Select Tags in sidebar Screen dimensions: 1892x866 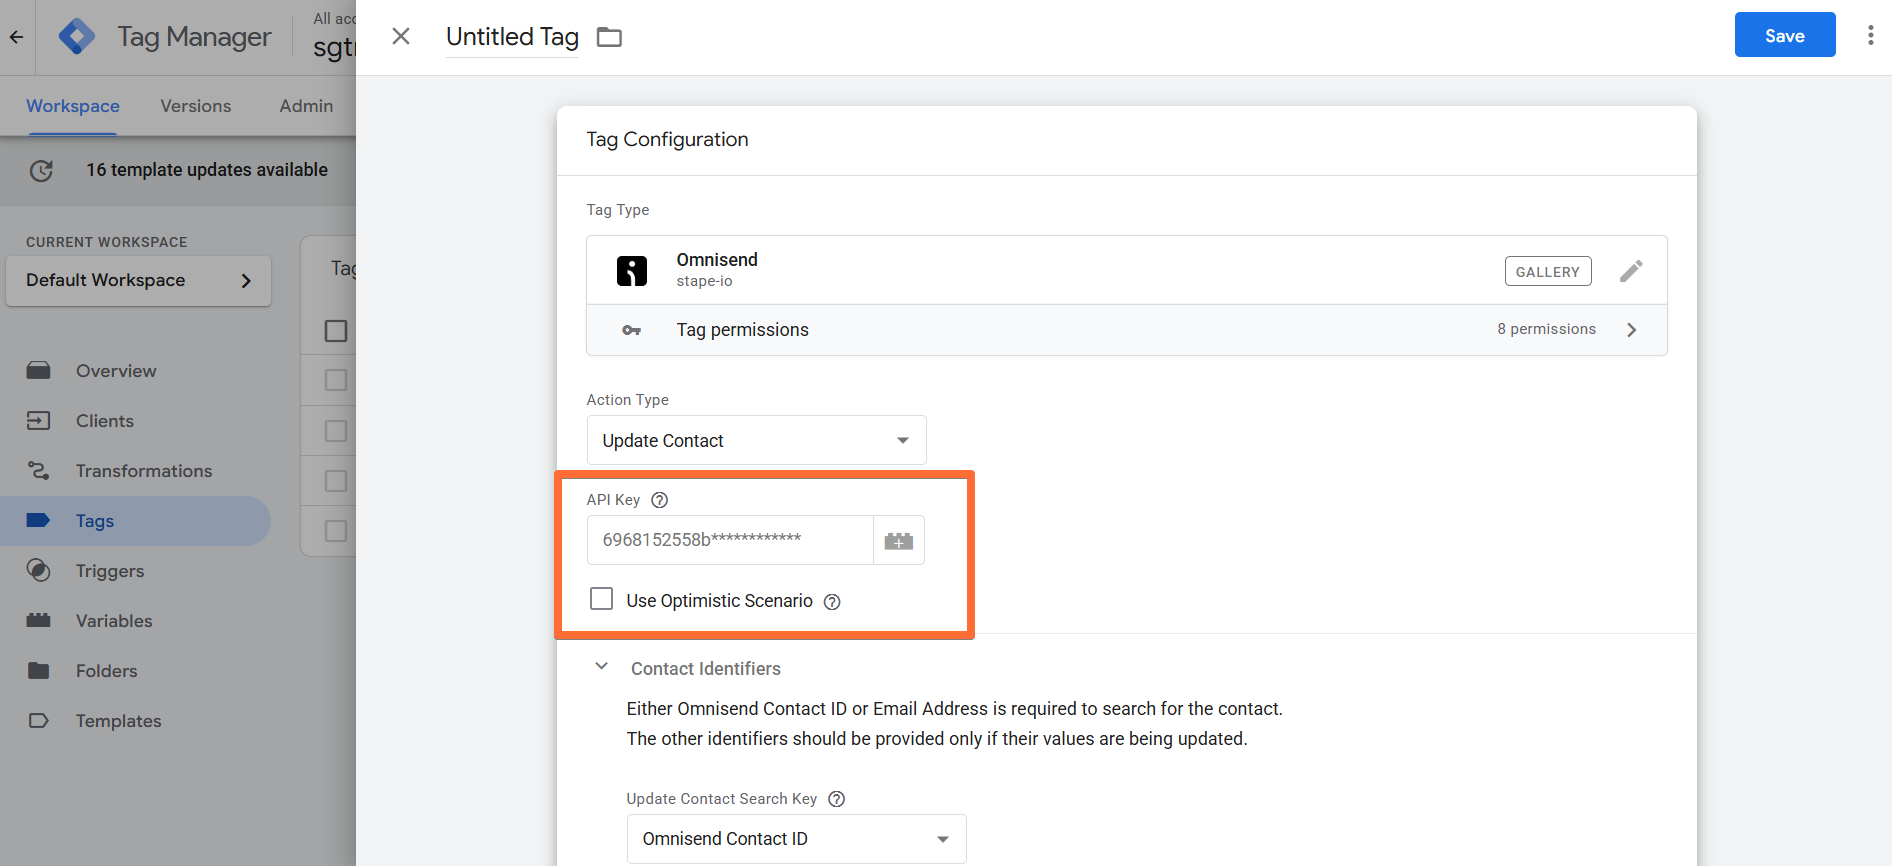(x=95, y=521)
